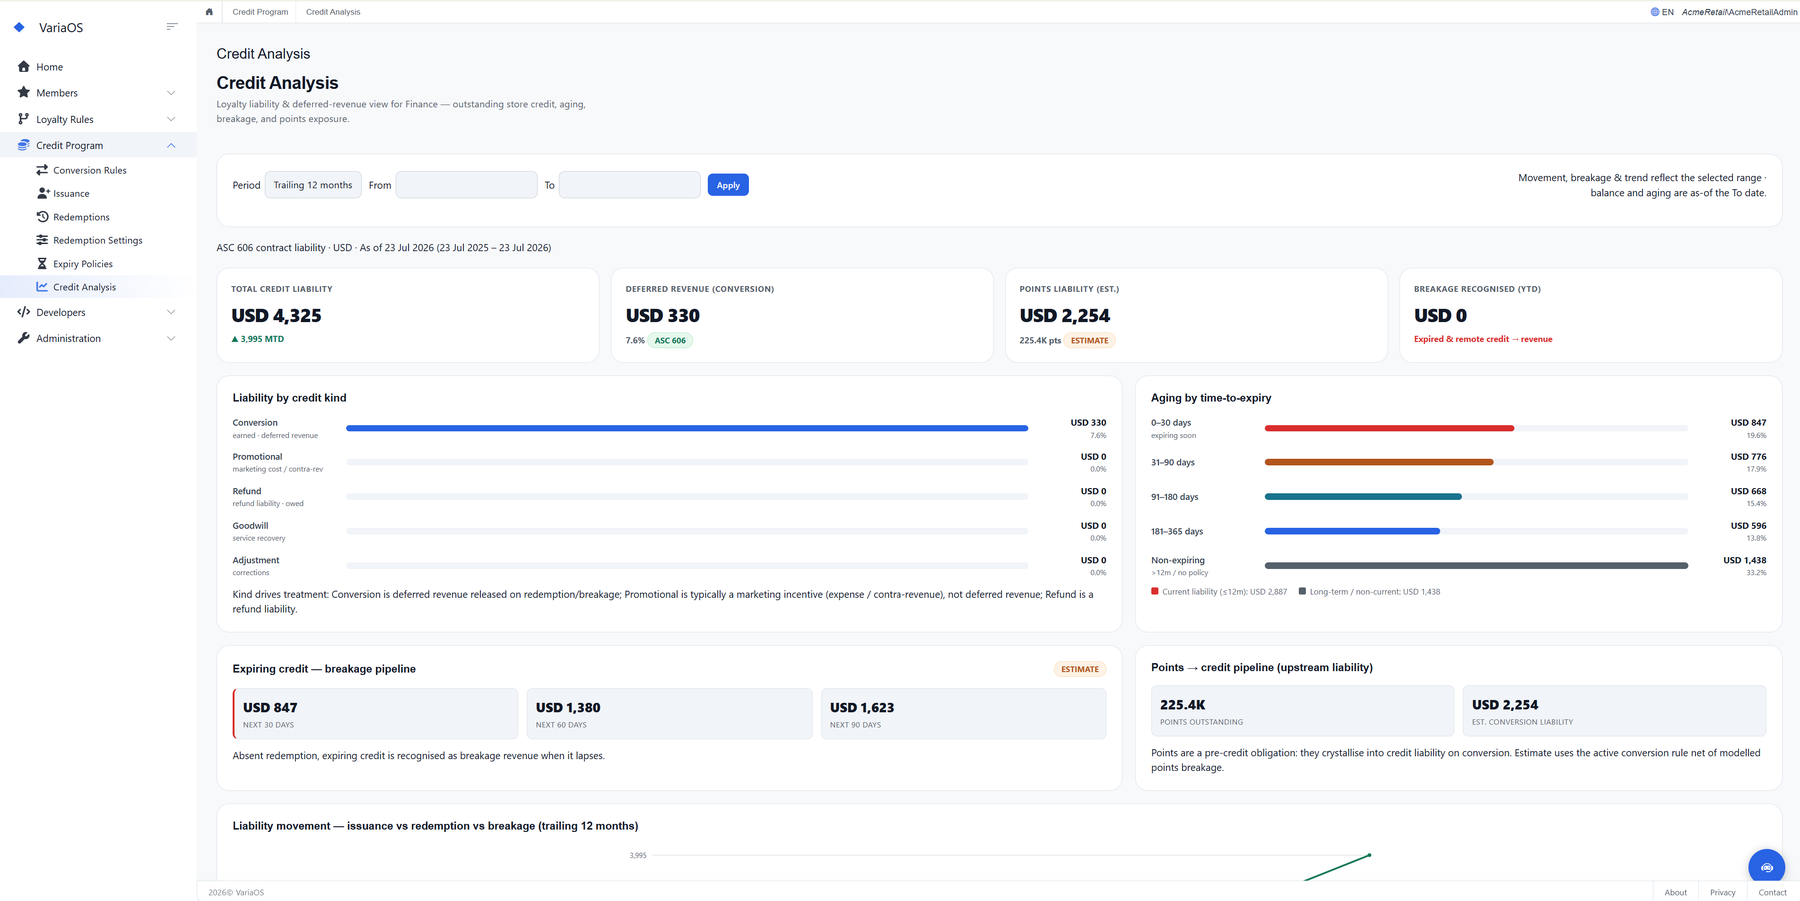Click the Credit Analysis chart icon
The image size is (1800, 901).
[42, 287]
